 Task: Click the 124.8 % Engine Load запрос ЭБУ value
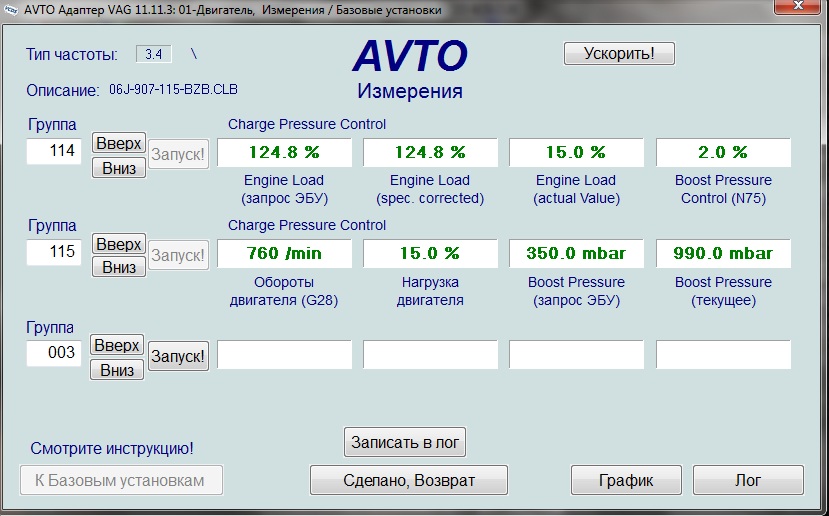click(285, 153)
